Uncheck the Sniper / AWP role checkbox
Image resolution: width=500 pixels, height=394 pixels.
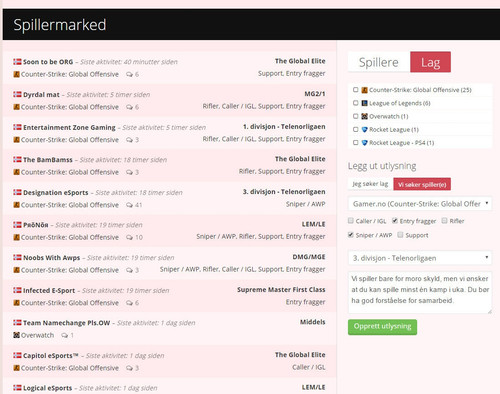pyautogui.click(x=351, y=235)
